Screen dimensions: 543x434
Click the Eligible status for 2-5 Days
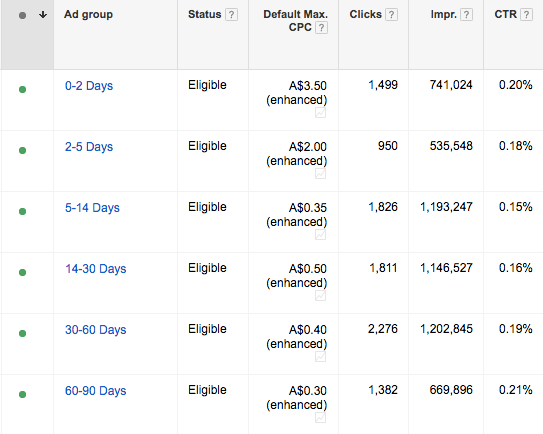tap(207, 146)
